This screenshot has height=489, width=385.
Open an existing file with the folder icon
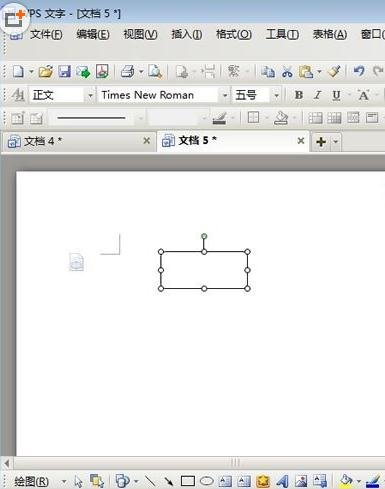pyautogui.click(x=45, y=71)
